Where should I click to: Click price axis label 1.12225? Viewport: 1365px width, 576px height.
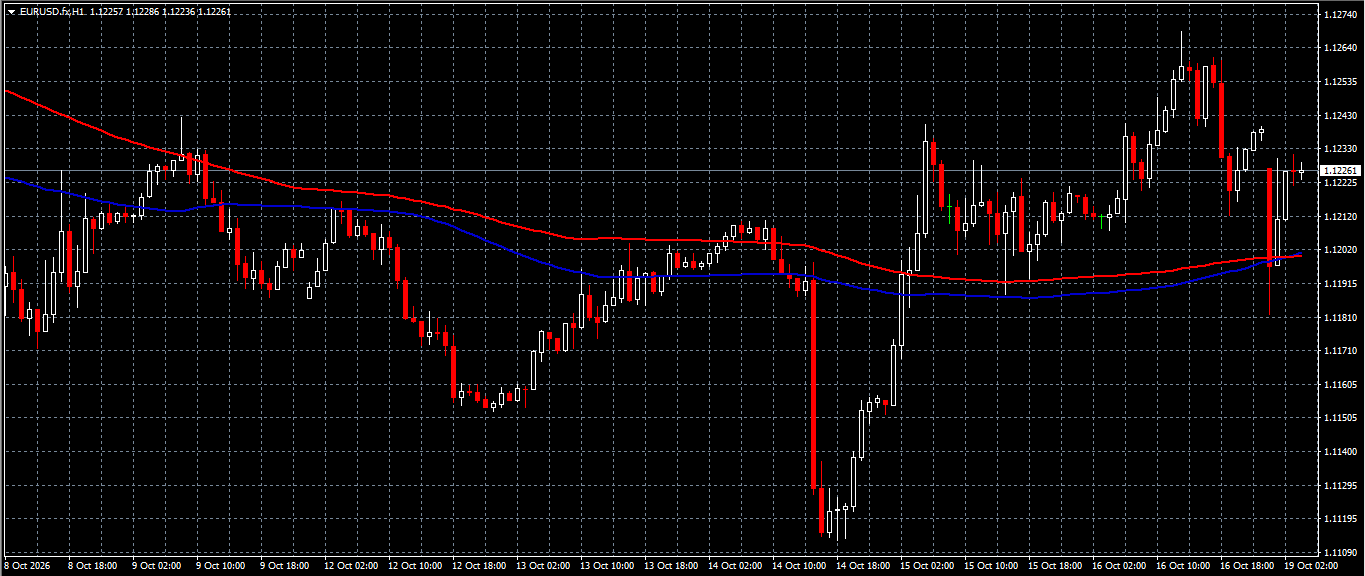pyautogui.click(x=1339, y=183)
